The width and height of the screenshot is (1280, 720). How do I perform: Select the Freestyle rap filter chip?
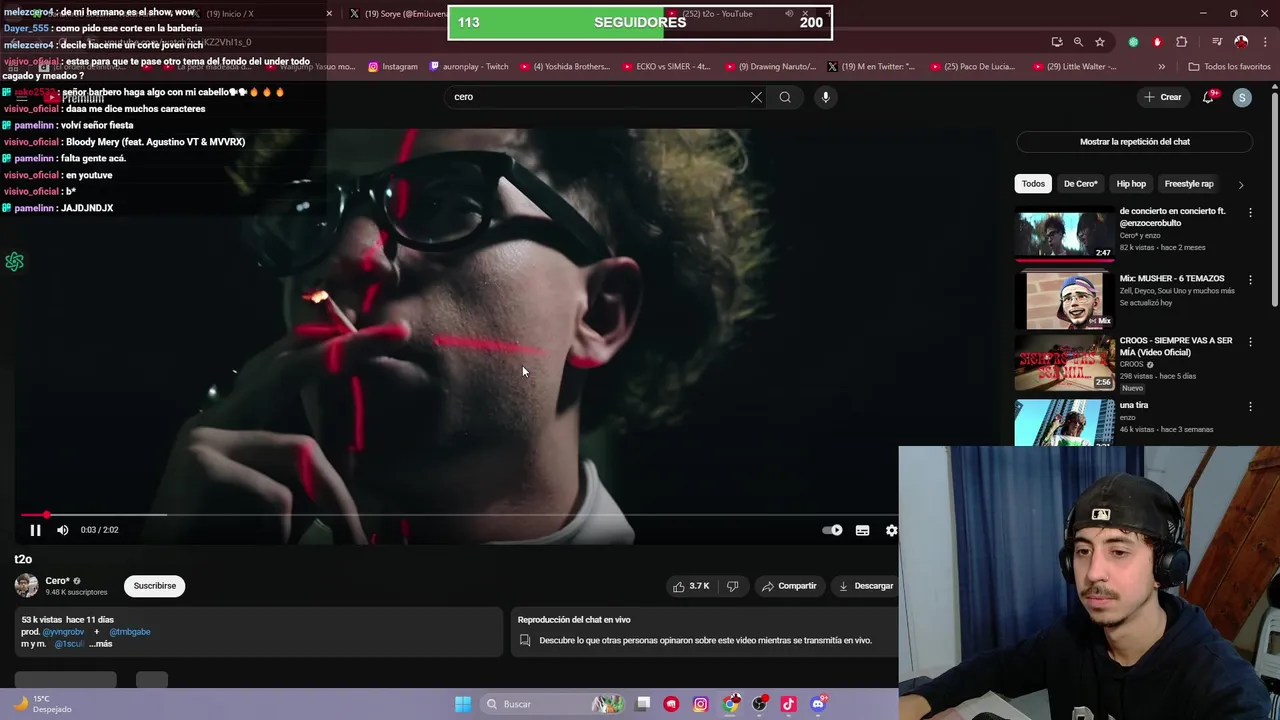(x=1189, y=184)
